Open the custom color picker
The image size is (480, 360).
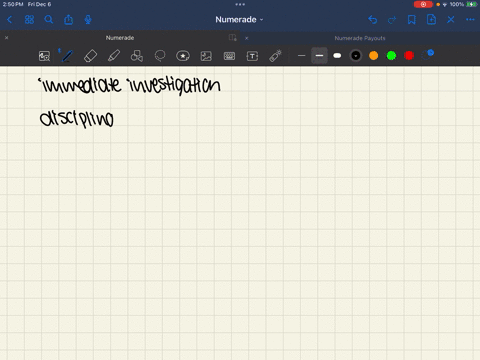pos(427,55)
